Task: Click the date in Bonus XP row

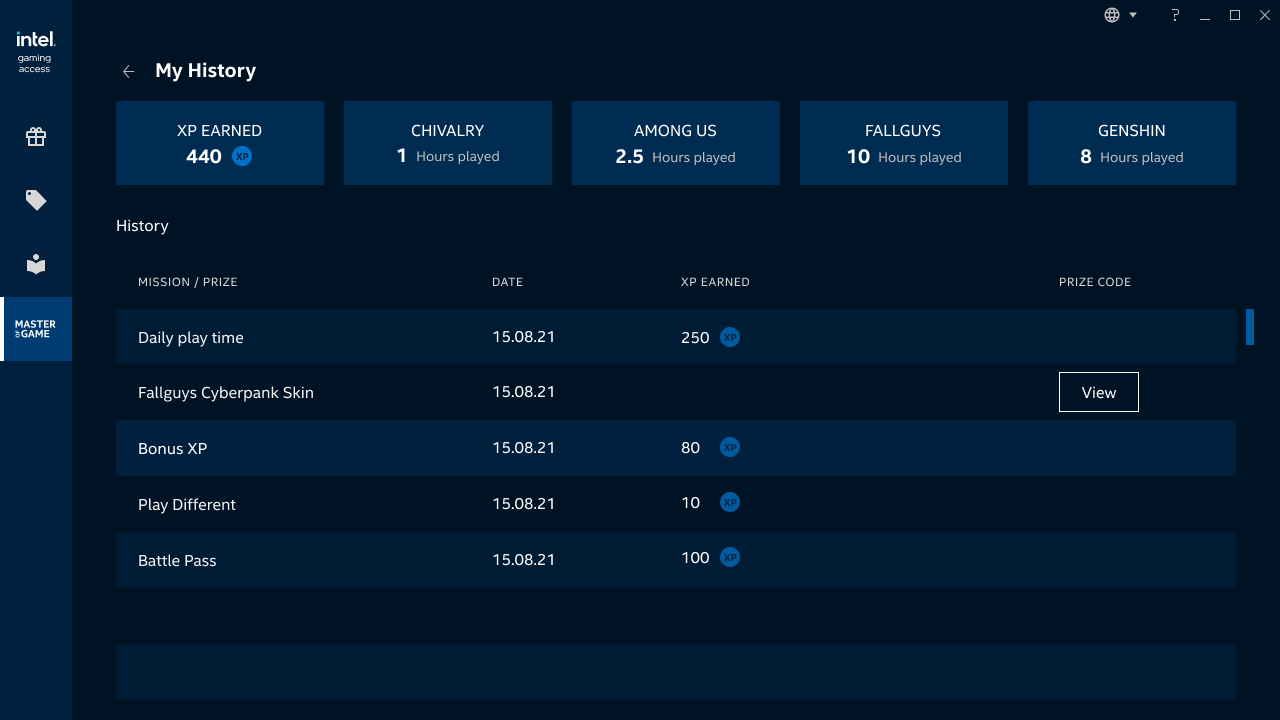Action: pos(523,447)
